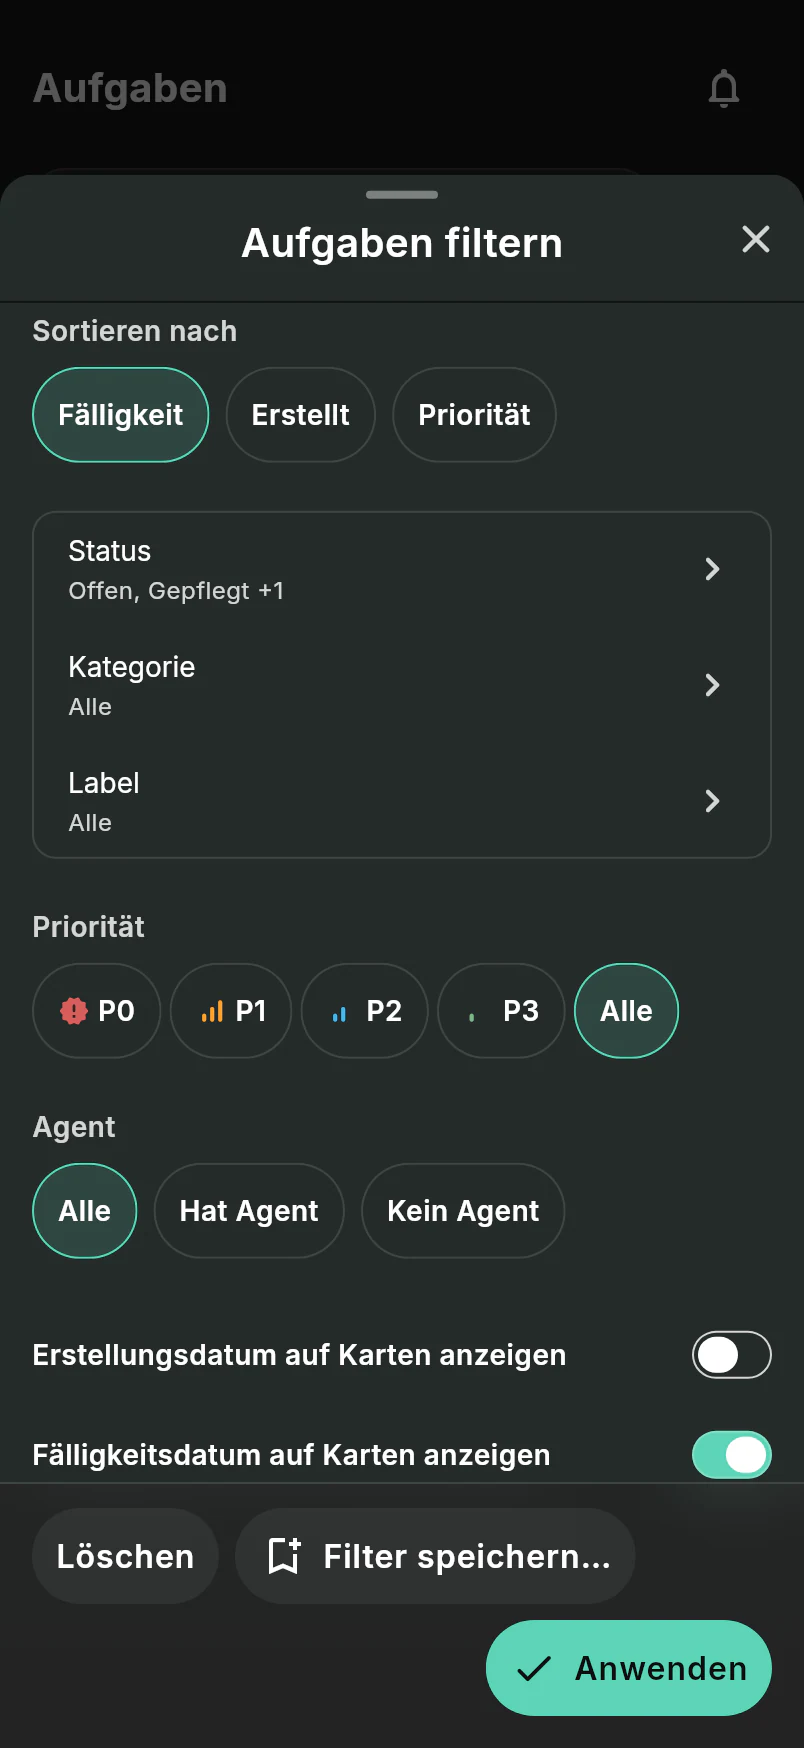This screenshot has height=1748, width=804.
Task: Disable Fälligkeitsdatum auf Karten anzeigen switch
Action: coord(732,1455)
